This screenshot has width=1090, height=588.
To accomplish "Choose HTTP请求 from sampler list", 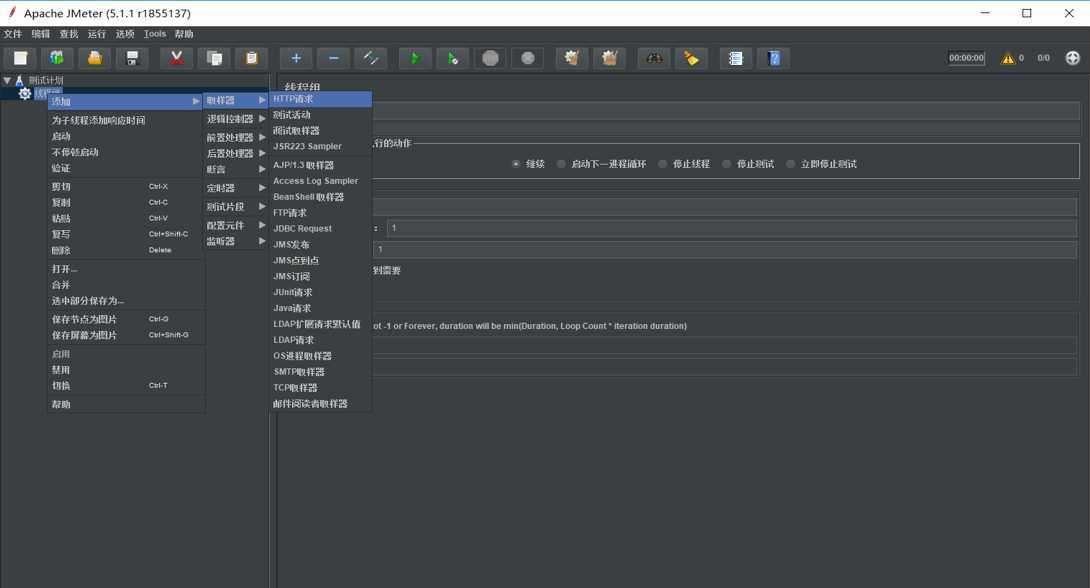I will [320, 99].
